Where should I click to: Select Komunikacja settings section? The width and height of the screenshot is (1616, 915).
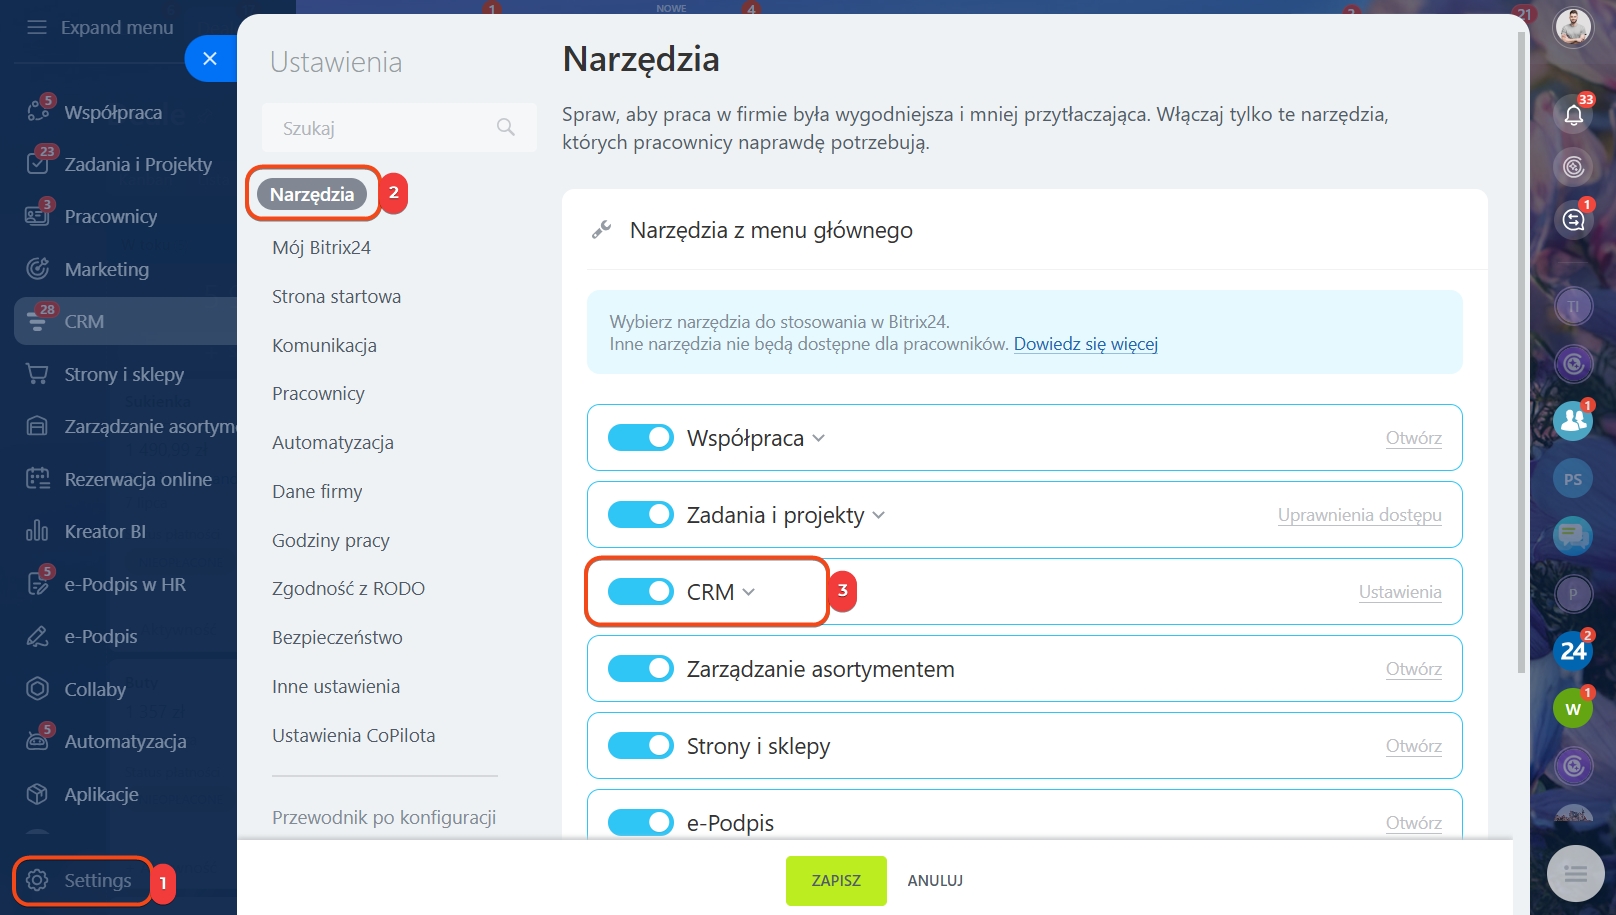(324, 345)
